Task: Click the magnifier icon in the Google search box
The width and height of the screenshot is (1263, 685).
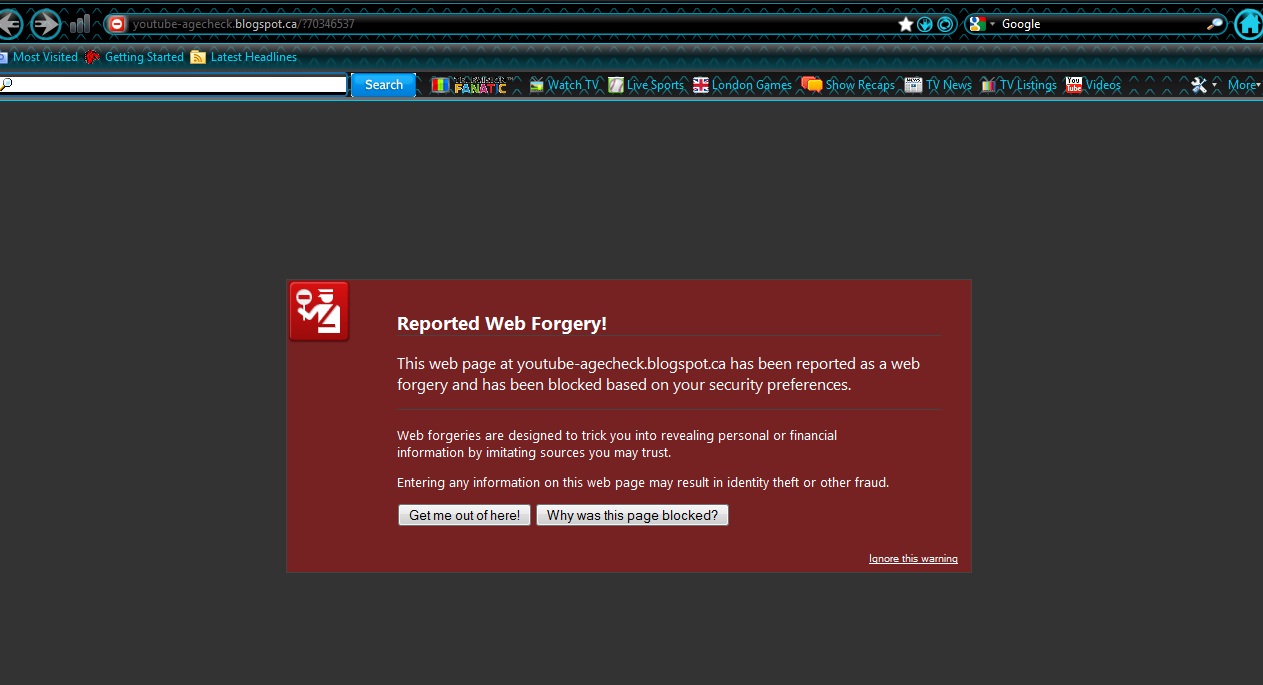Action: [1215, 24]
